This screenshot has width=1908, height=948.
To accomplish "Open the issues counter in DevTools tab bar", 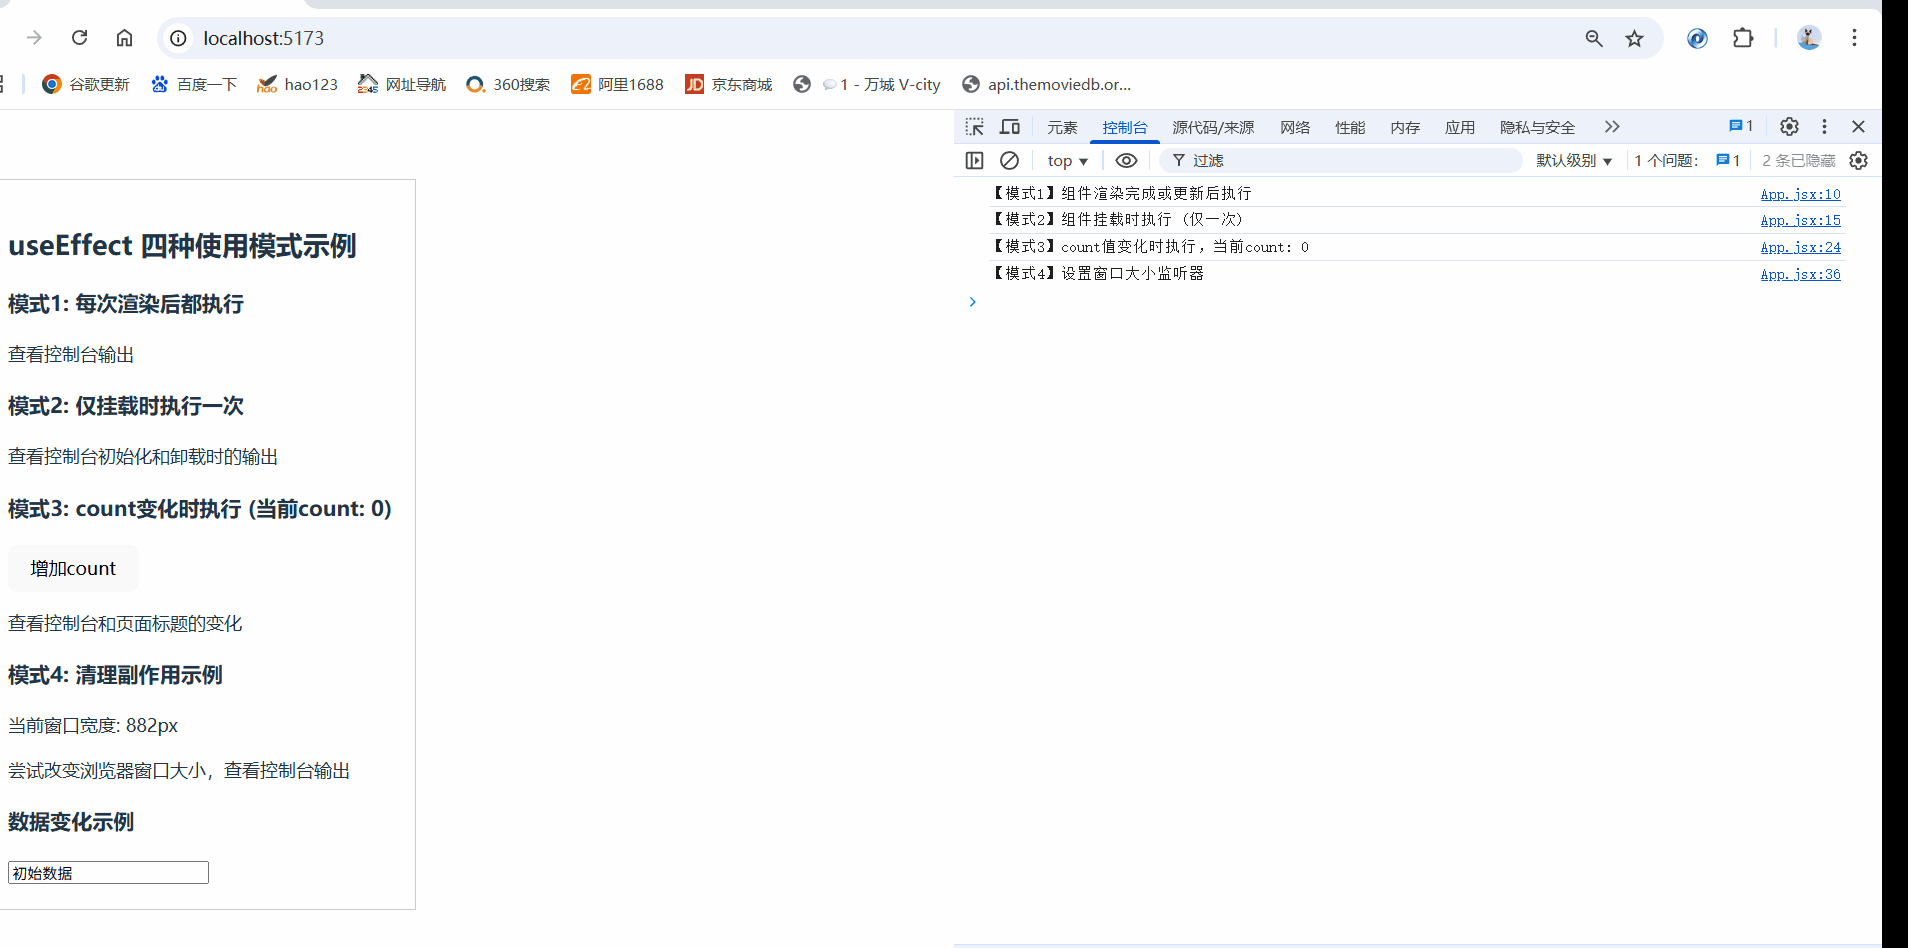I will pos(1741,126).
